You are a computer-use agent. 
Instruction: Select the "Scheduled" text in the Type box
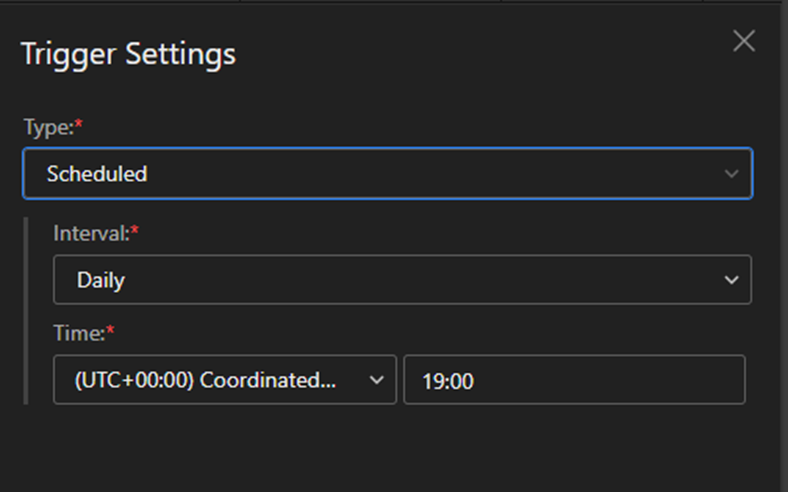(97, 174)
